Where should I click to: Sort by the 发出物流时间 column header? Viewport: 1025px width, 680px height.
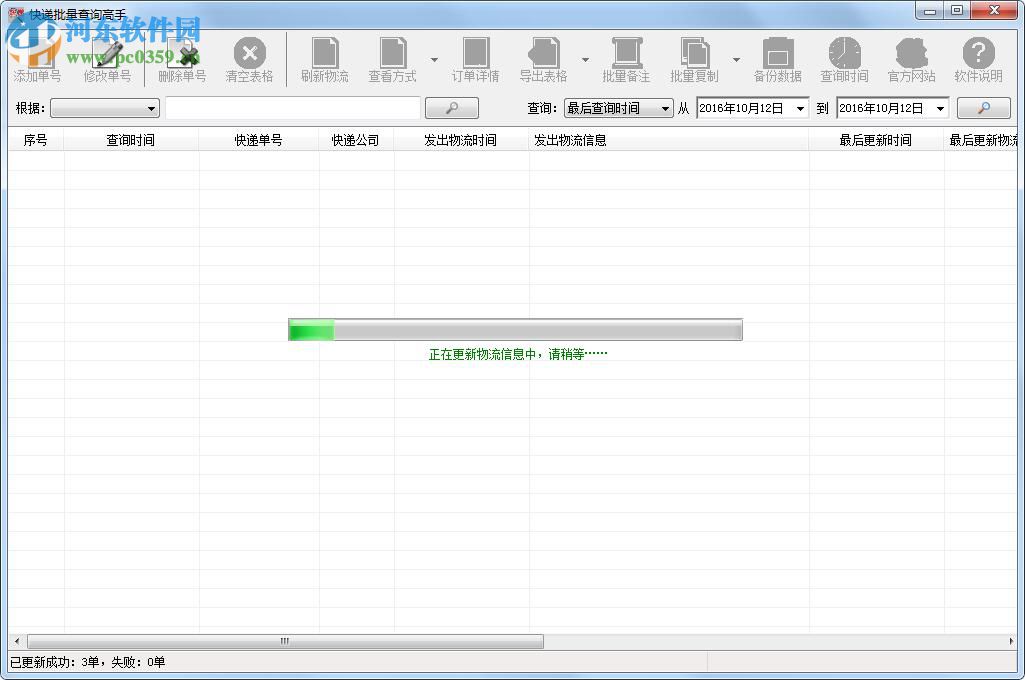pyautogui.click(x=461, y=140)
